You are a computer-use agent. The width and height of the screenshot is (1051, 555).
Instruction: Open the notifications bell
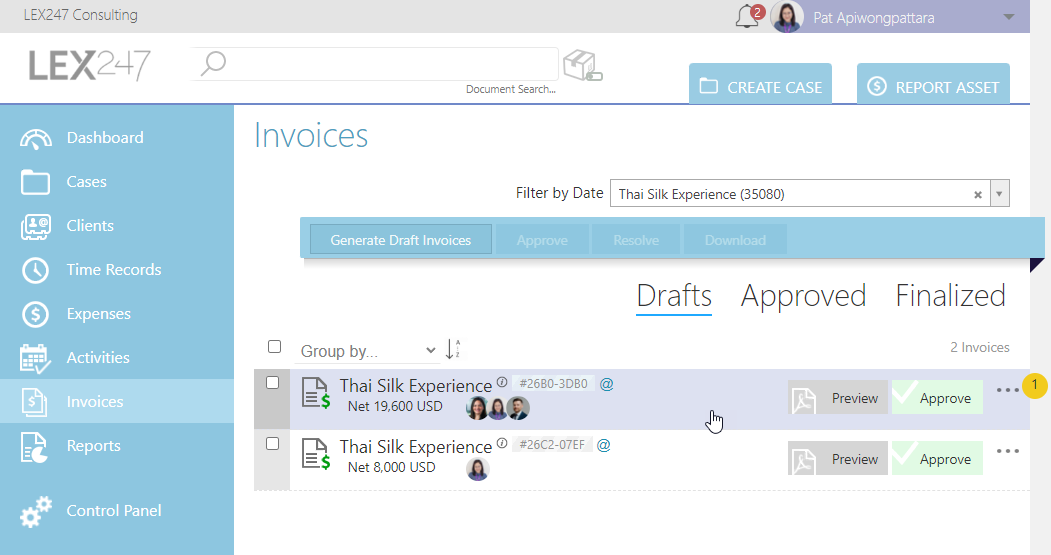747,16
